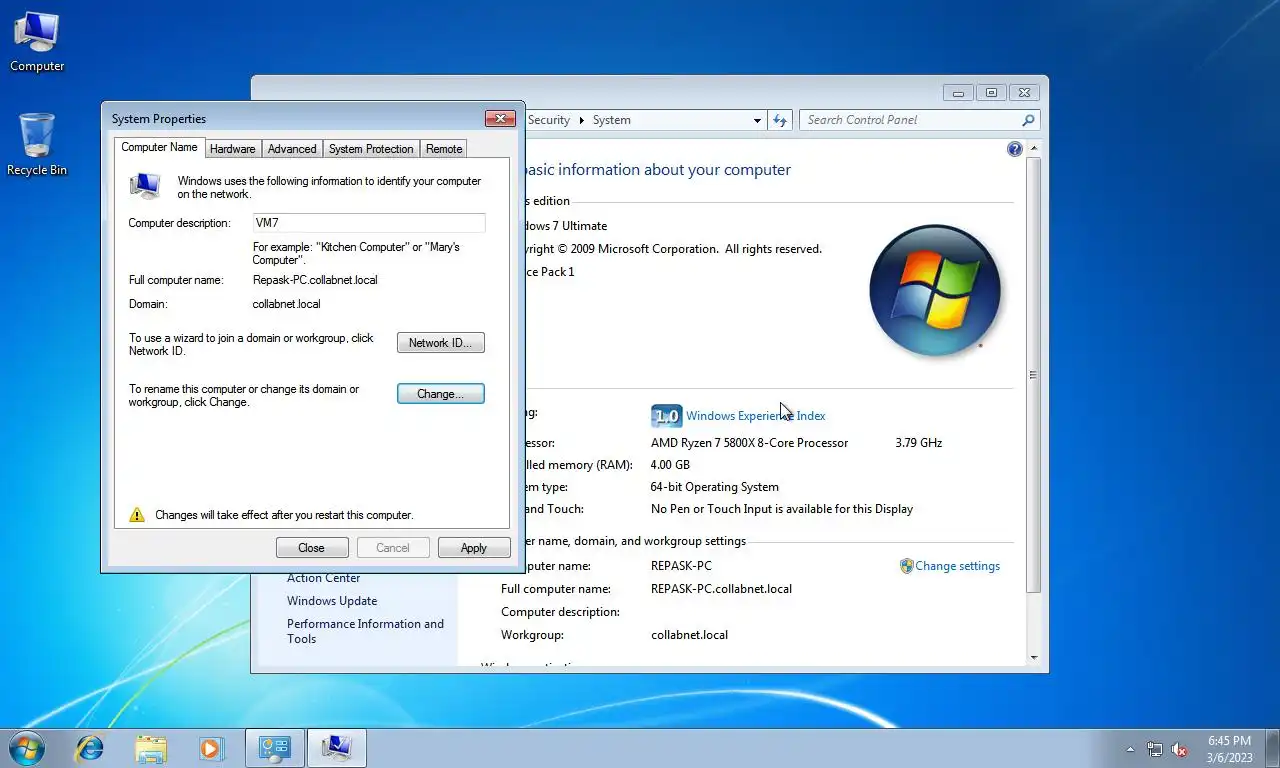Click the 4.00 GB memory value
The image size is (1280, 768).
670,465
